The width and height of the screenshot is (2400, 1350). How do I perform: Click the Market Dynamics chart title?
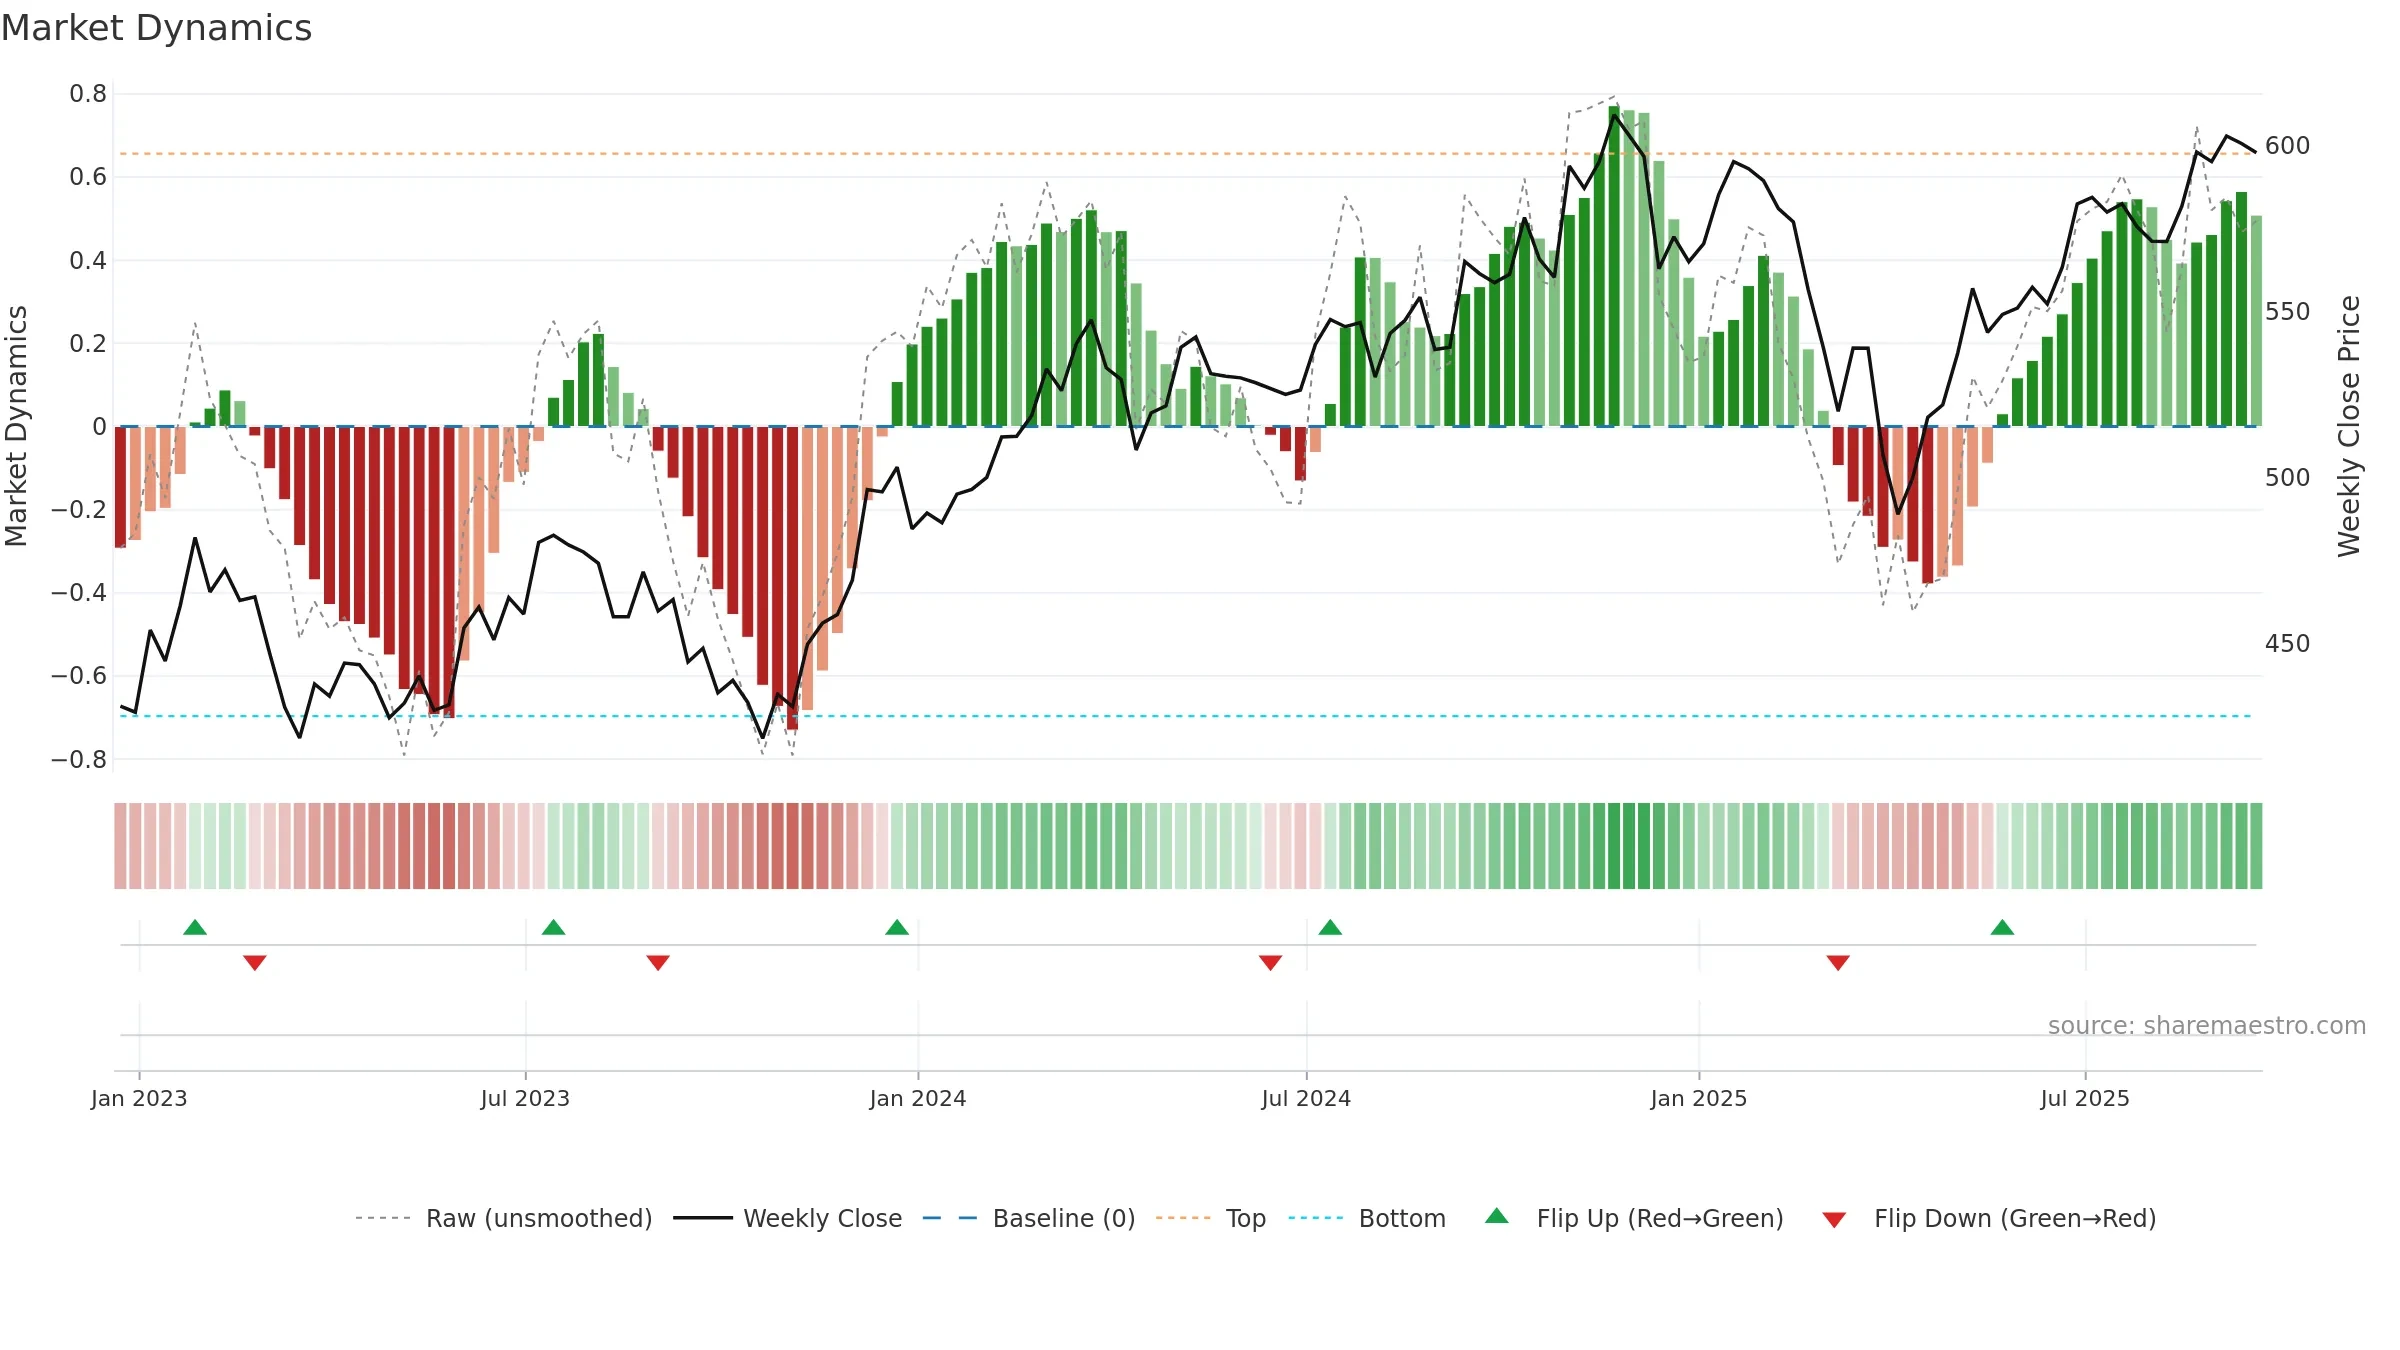pyautogui.click(x=156, y=28)
